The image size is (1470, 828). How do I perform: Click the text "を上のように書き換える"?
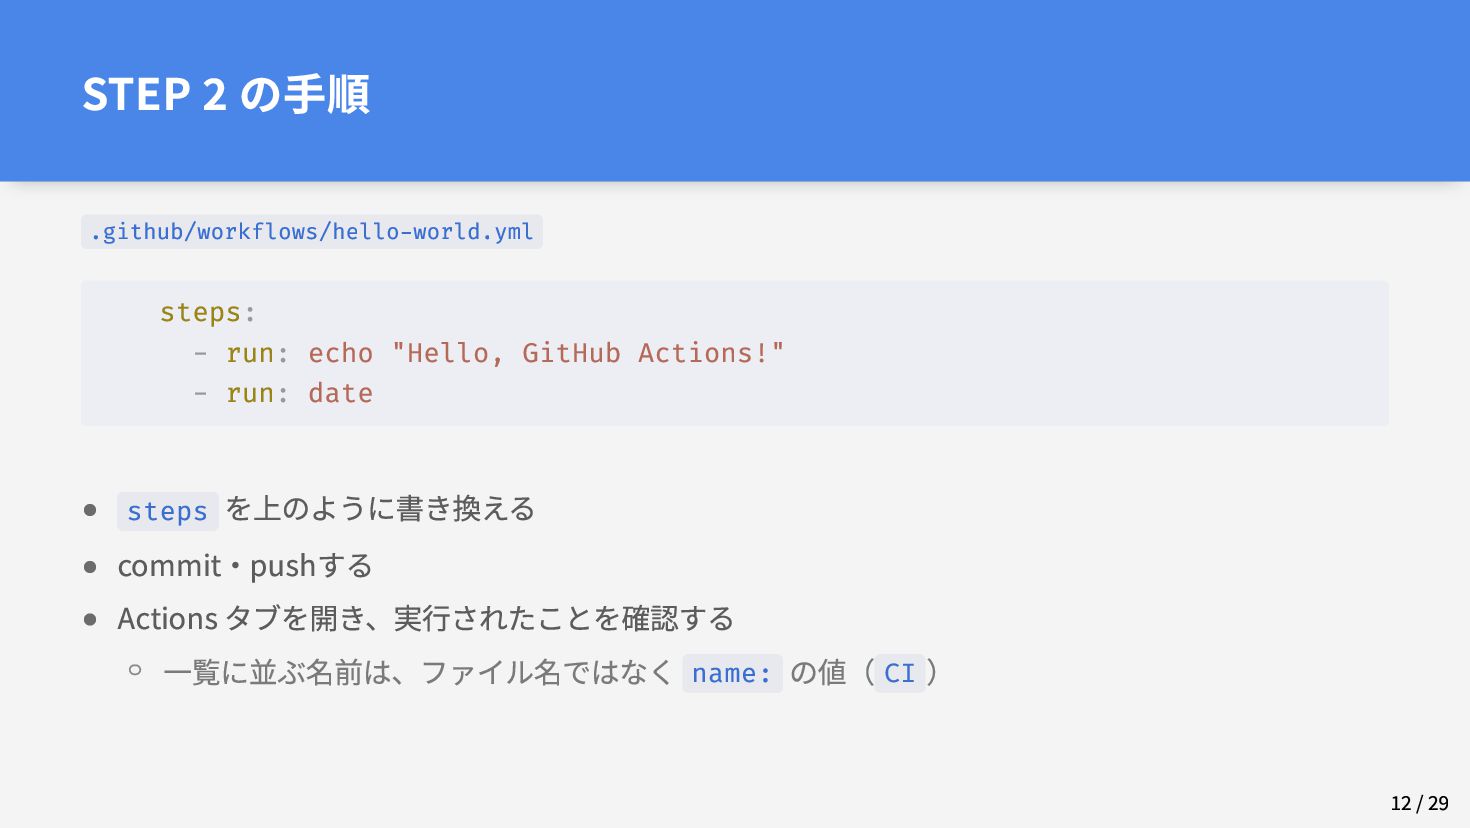coord(380,509)
